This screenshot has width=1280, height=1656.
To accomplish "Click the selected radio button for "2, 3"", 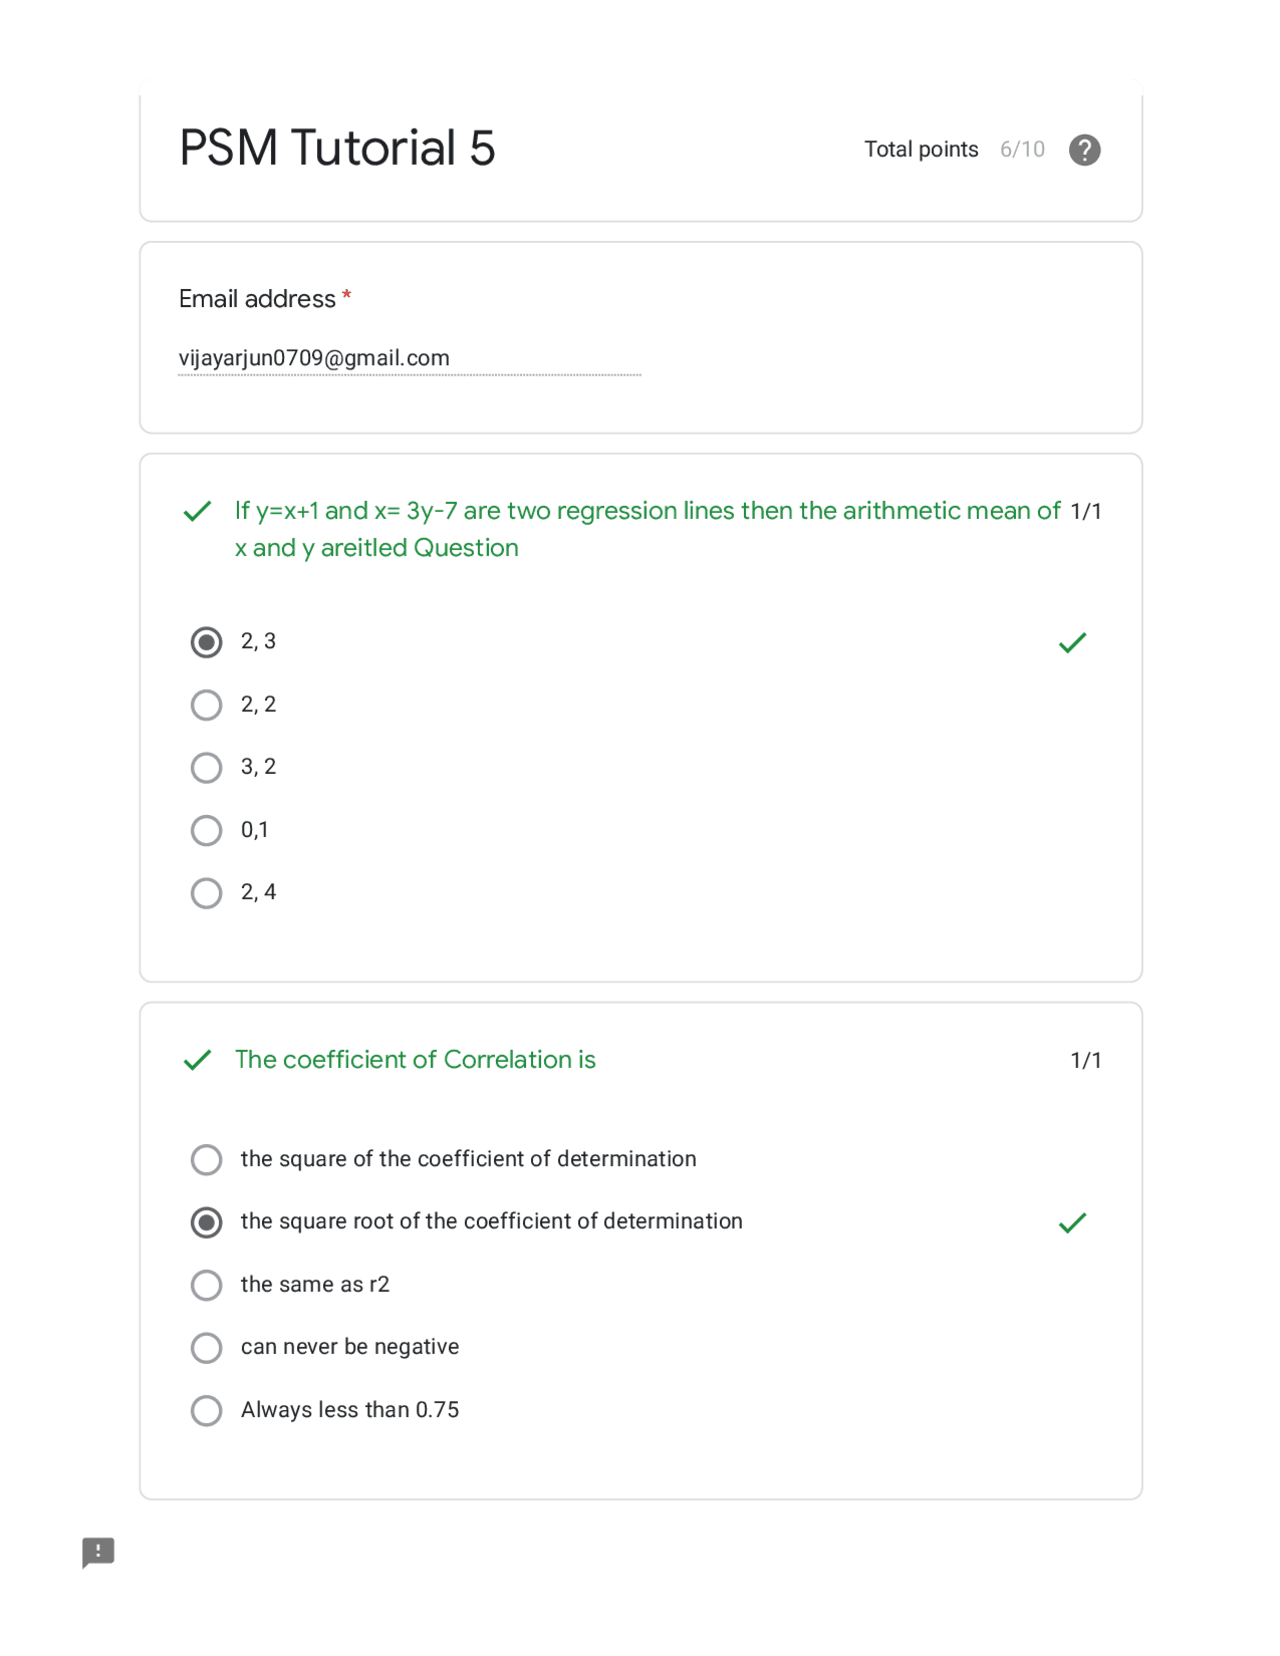I will [x=206, y=641].
